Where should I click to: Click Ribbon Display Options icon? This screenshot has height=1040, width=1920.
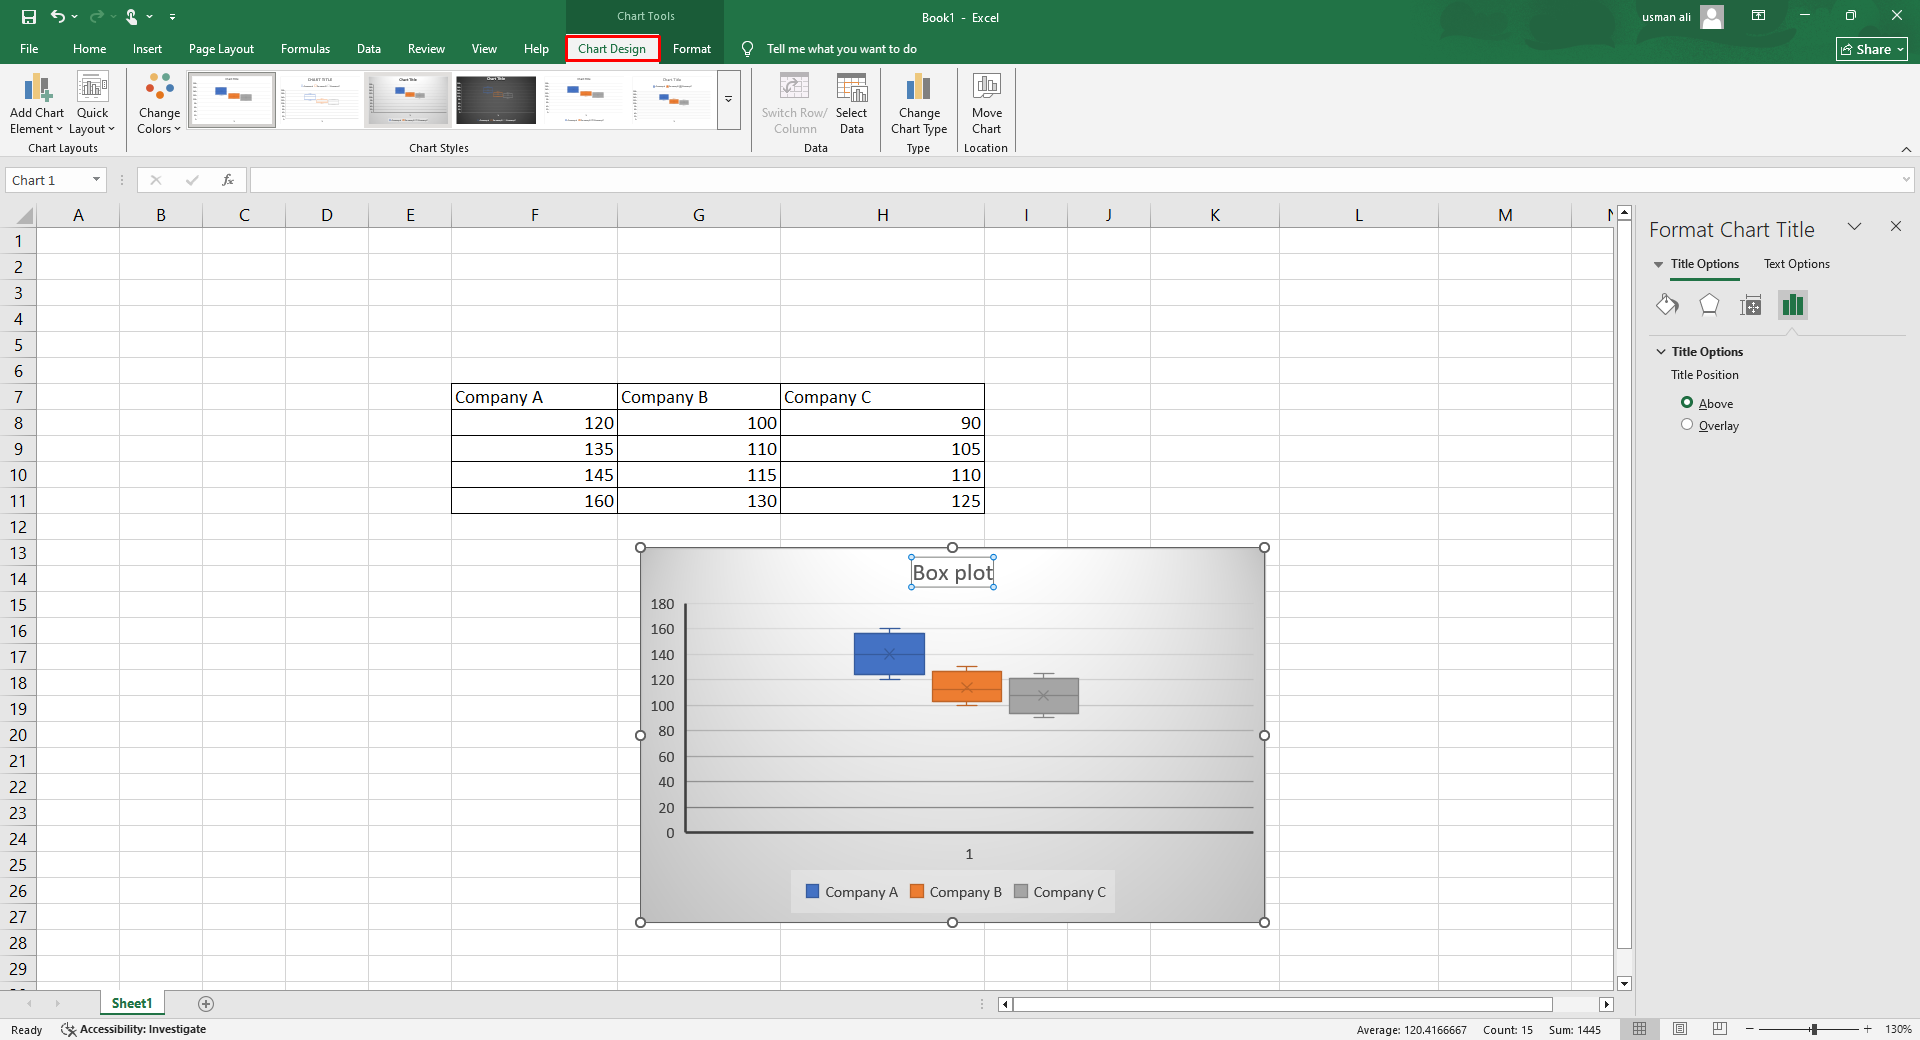[x=1758, y=16]
